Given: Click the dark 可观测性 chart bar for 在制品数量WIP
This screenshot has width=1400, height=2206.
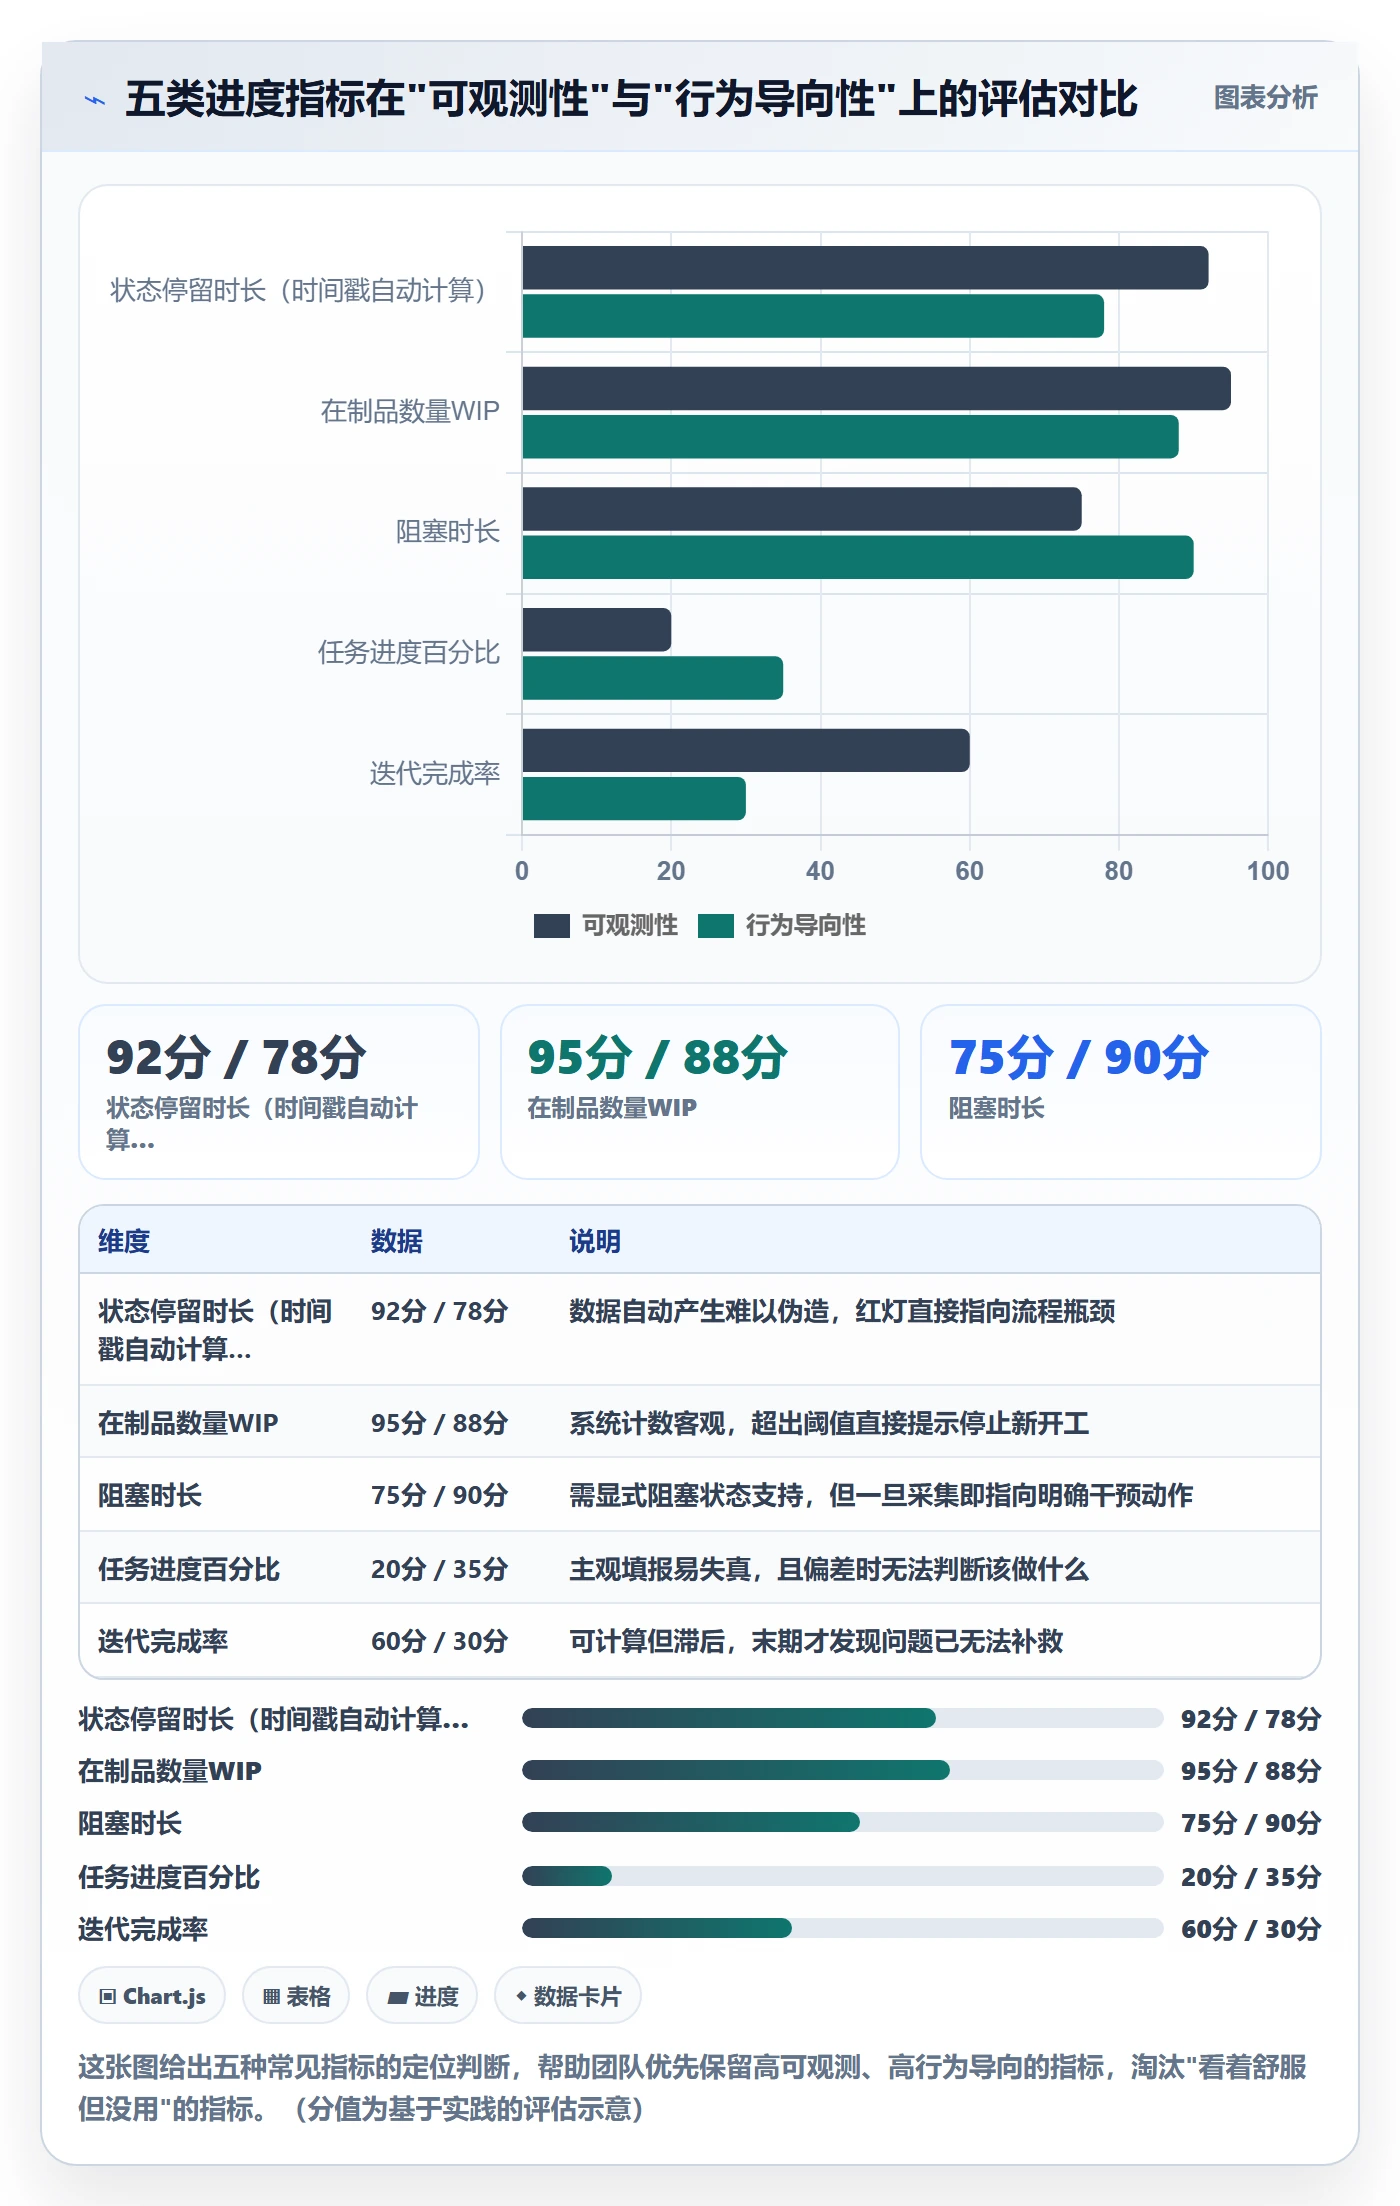Looking at the screenshot, I should pyautogui.click(x=876, y=388).
